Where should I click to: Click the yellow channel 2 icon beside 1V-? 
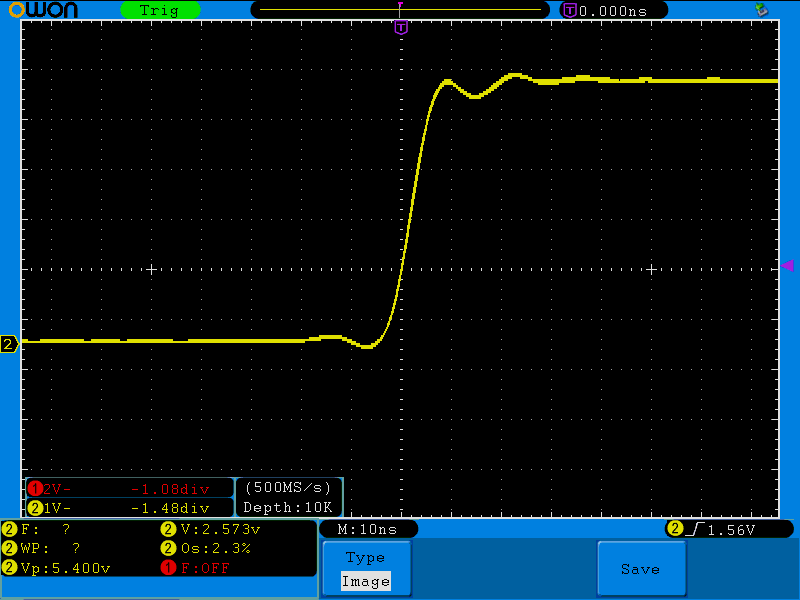(x=35, y=508)
